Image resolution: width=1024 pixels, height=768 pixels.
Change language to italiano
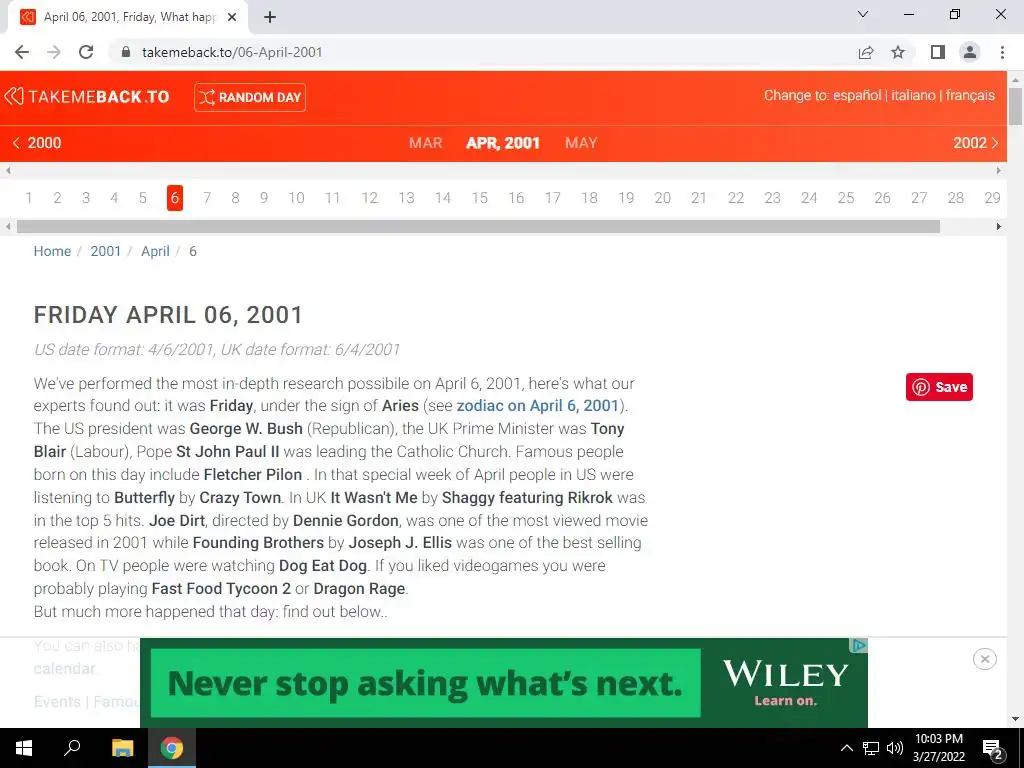913,95
